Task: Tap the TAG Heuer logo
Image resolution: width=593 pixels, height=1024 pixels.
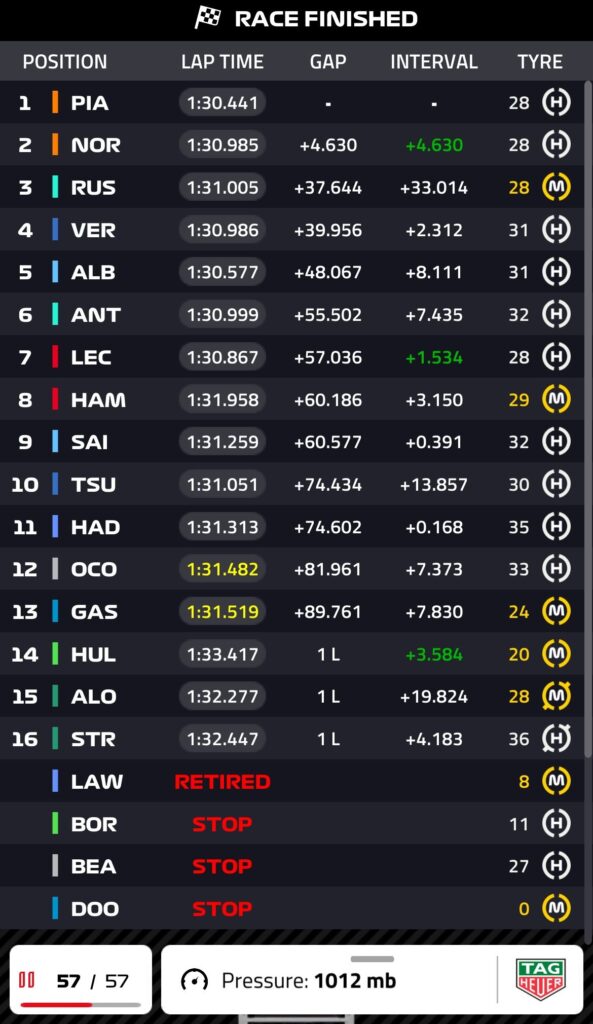Action: click(x=540, y=979)
